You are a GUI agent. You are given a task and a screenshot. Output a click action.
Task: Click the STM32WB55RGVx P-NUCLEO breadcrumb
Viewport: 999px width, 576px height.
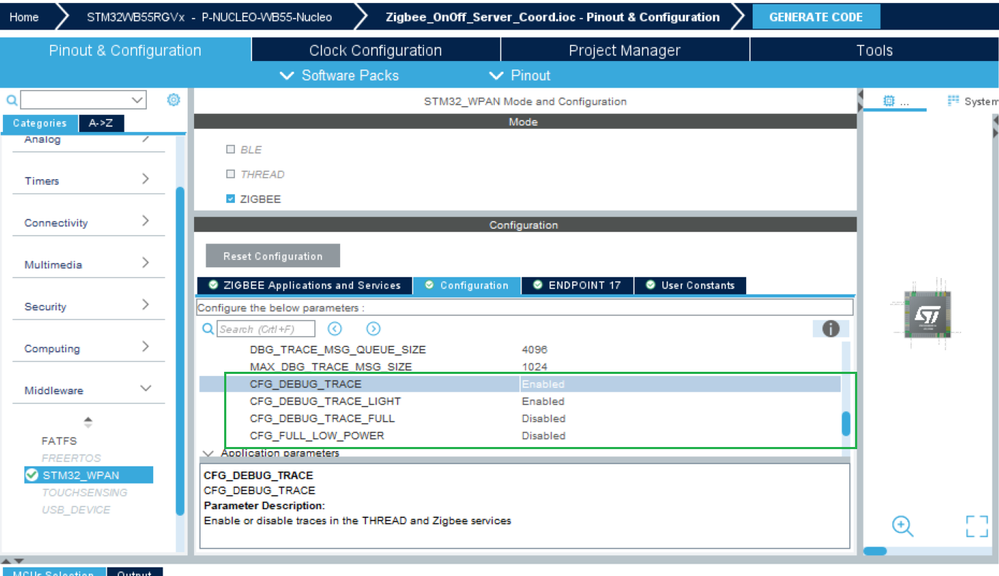click(209, 17)
